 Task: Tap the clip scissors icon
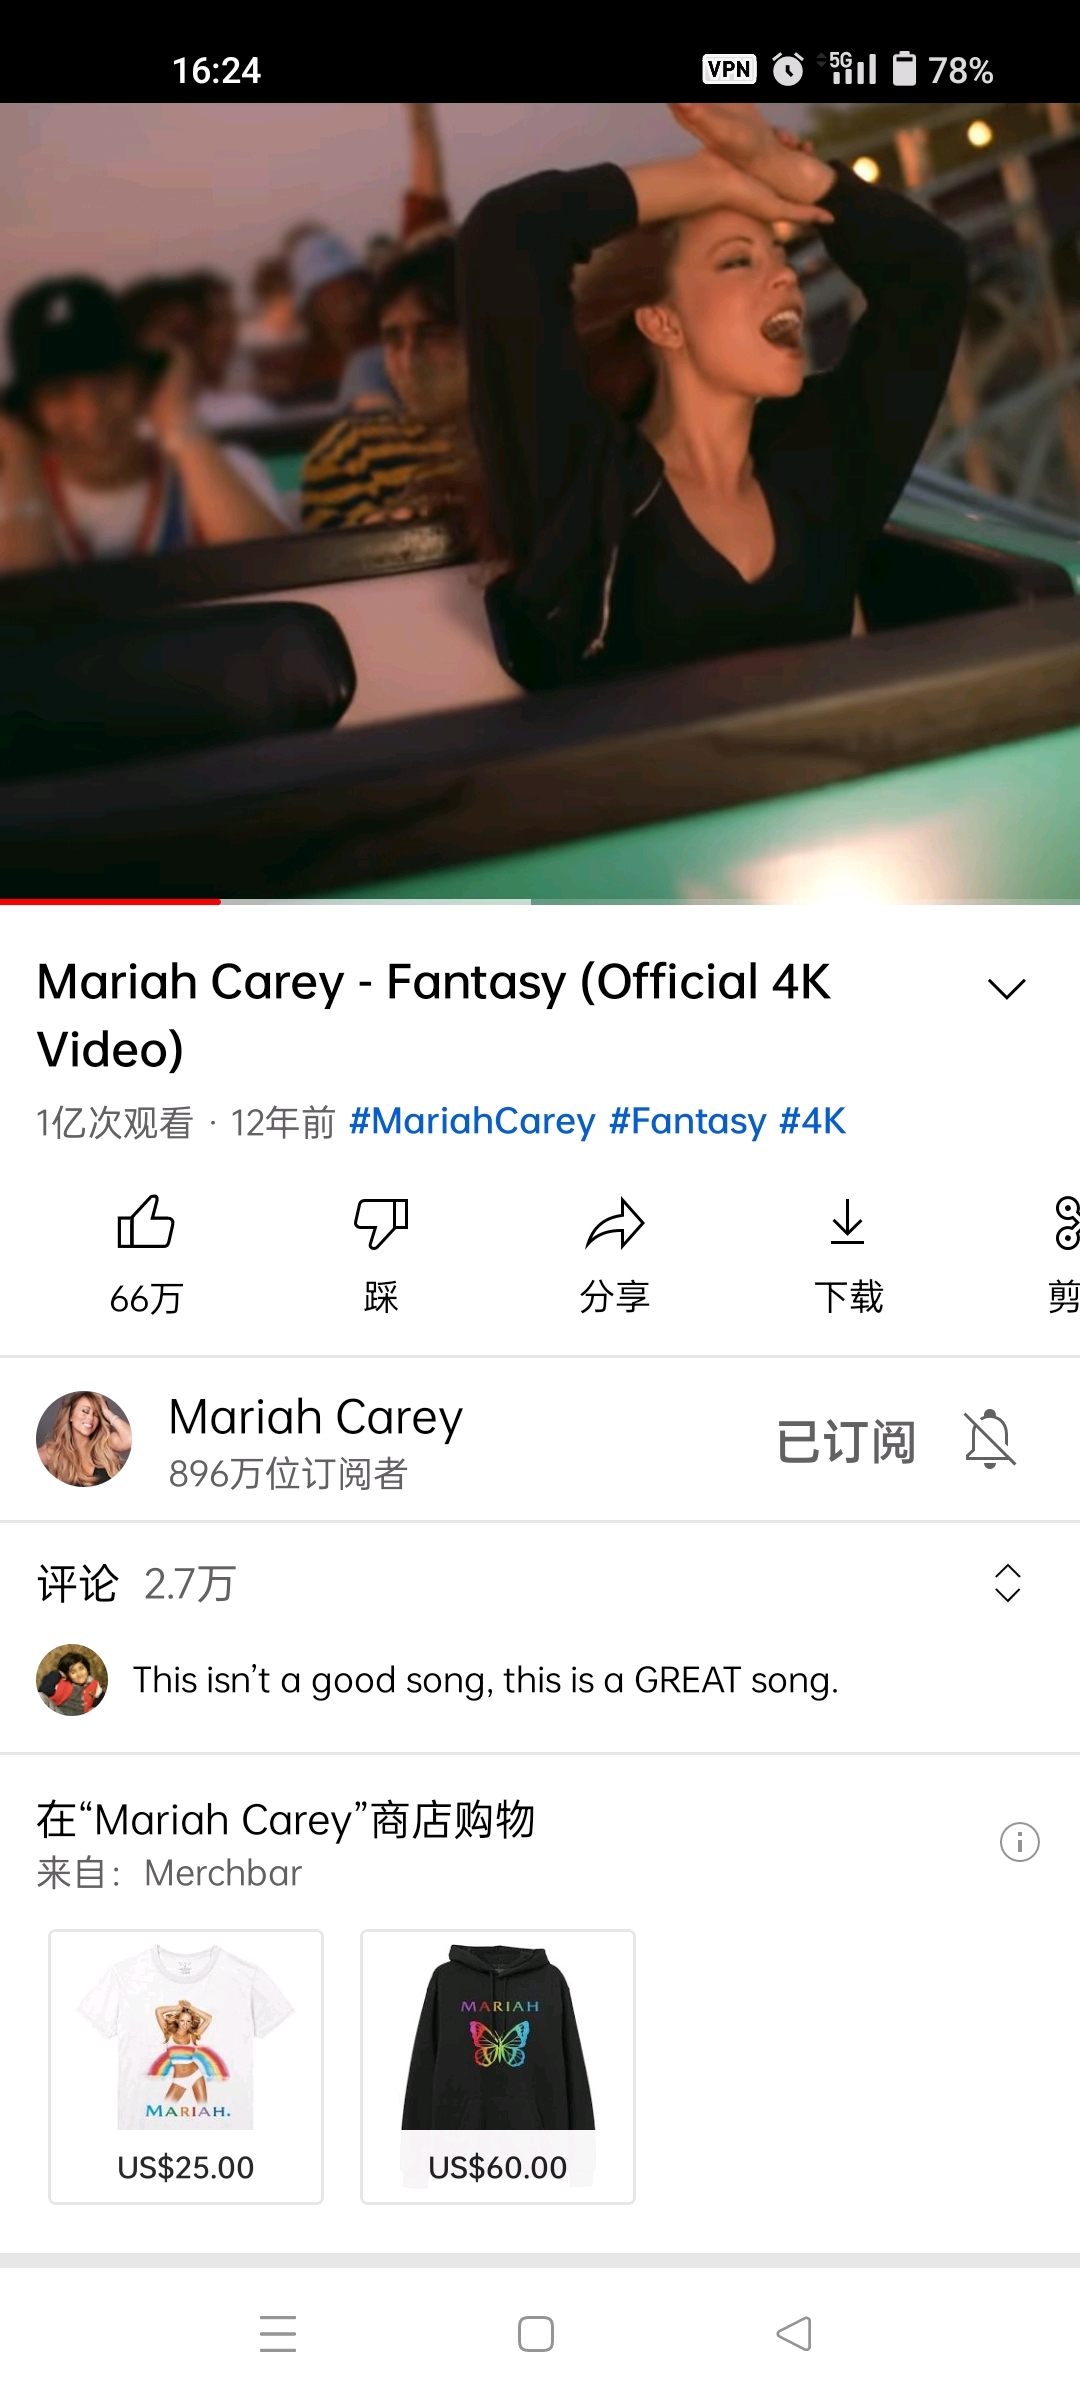point(1066,1222)
